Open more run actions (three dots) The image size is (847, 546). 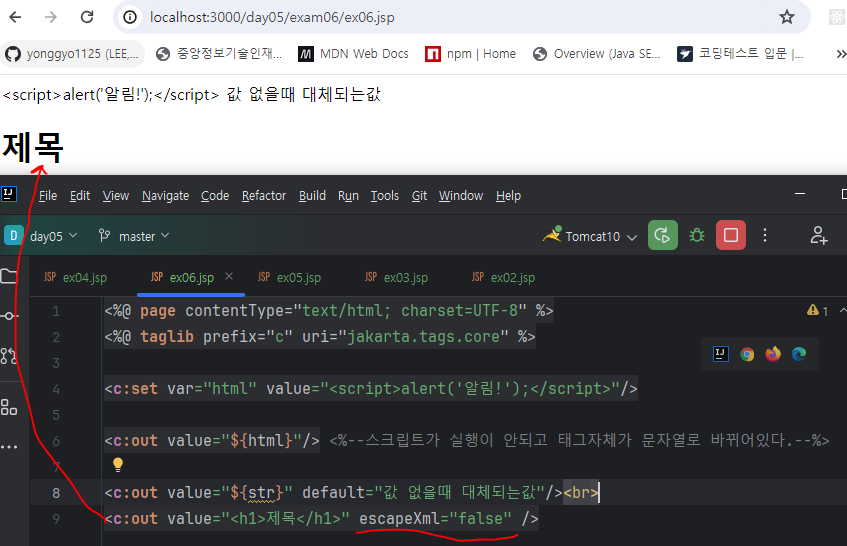click(x=765, y=235)
